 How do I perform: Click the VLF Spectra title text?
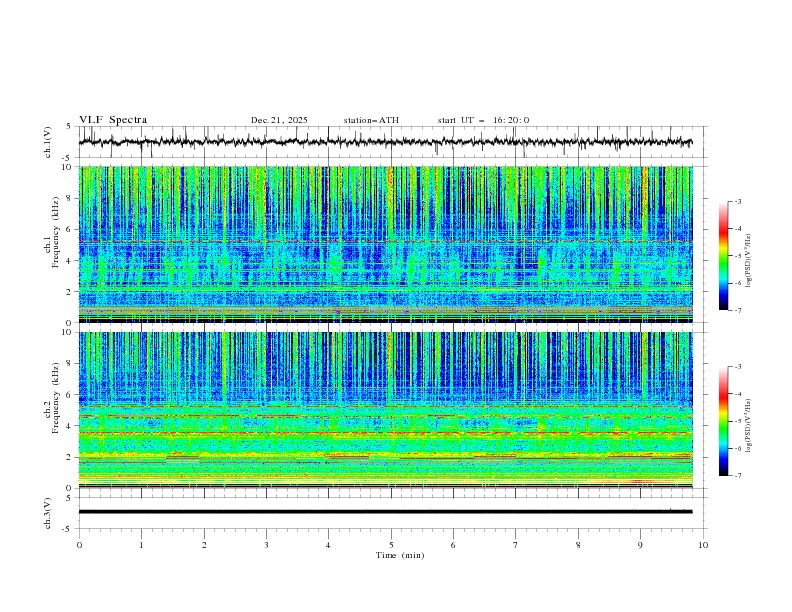pos(113,120)
